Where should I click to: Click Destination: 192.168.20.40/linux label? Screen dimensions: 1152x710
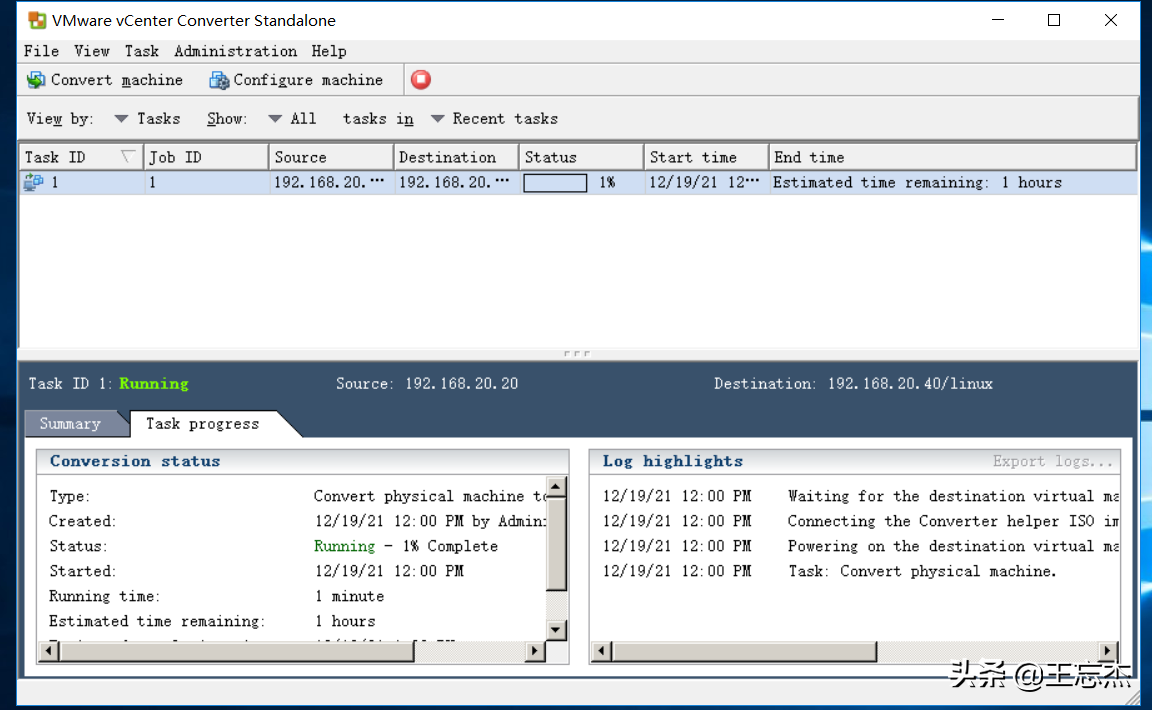[x=853, y=383]
